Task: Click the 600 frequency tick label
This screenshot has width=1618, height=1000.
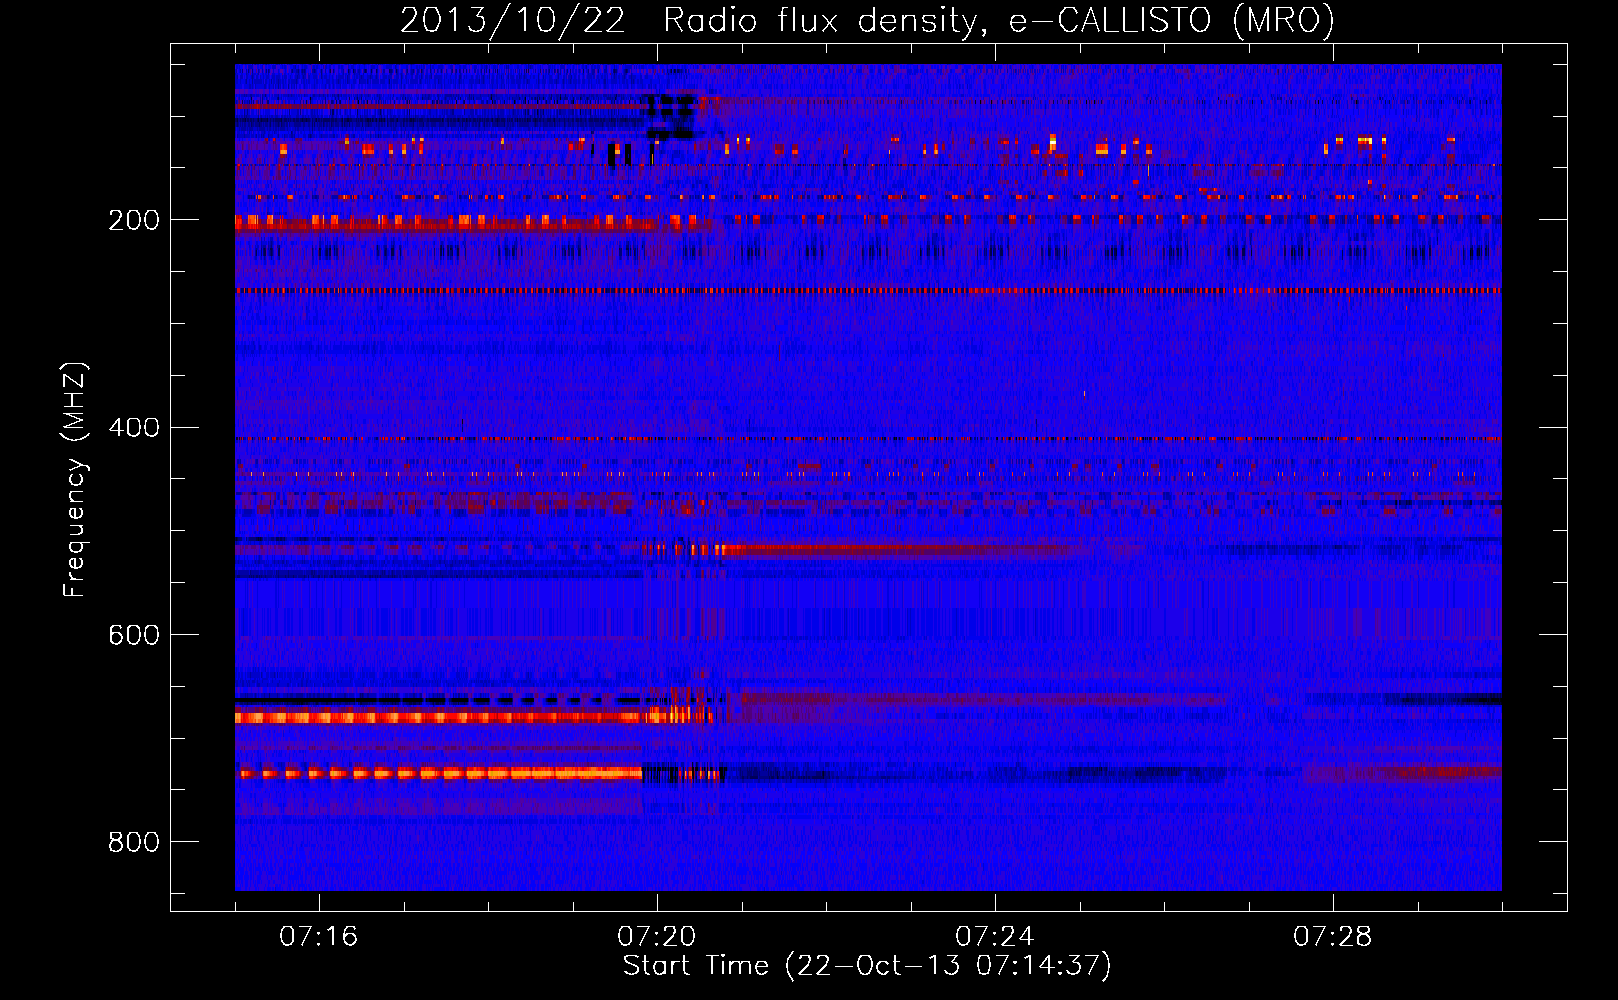Action: [134, 635]
